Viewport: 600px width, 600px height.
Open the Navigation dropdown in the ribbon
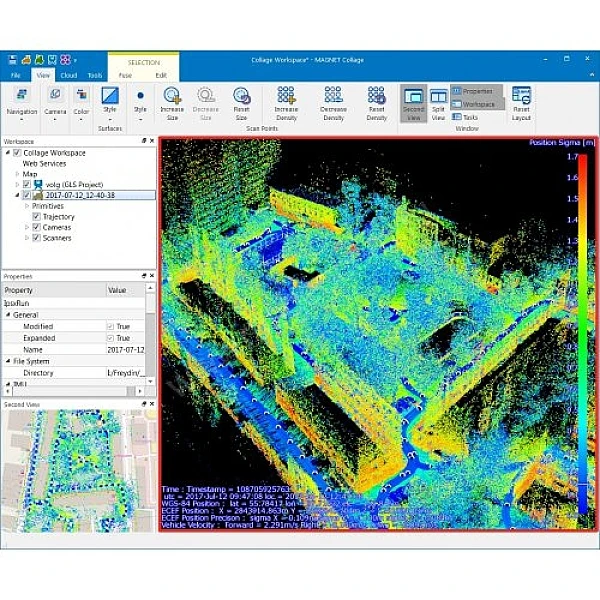[22, 110]
